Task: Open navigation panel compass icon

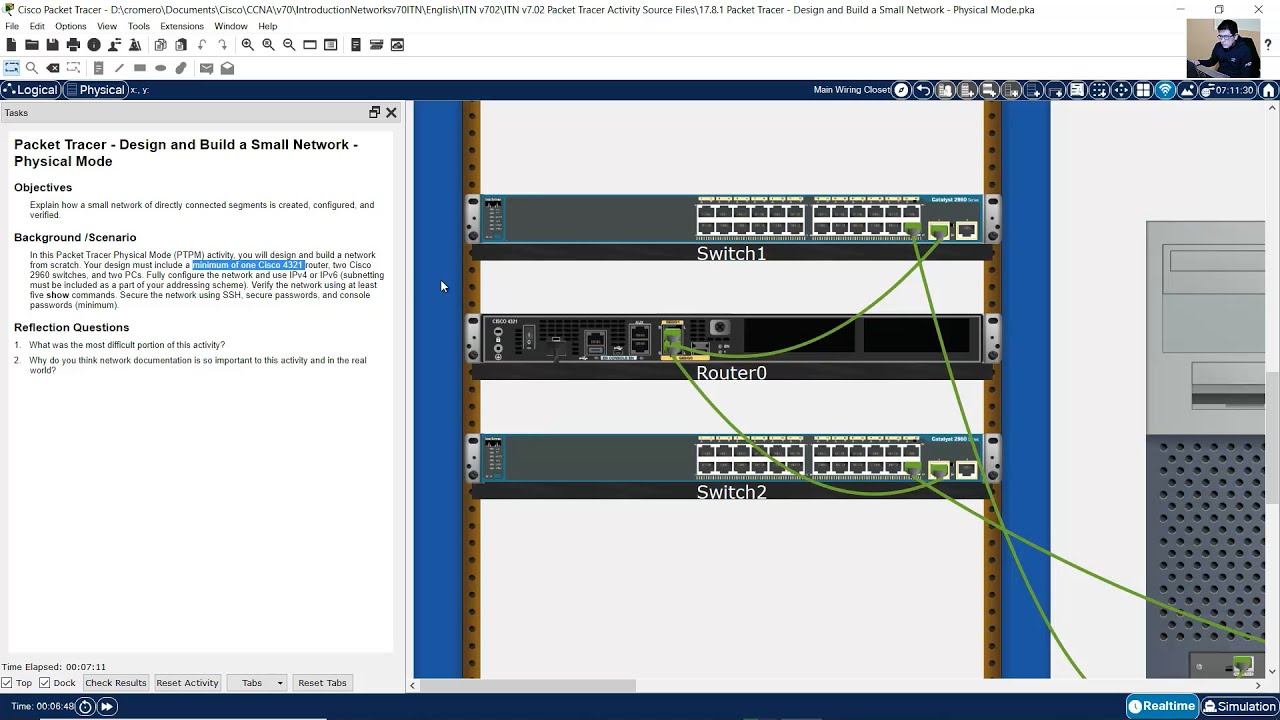Action: (901, 90)
